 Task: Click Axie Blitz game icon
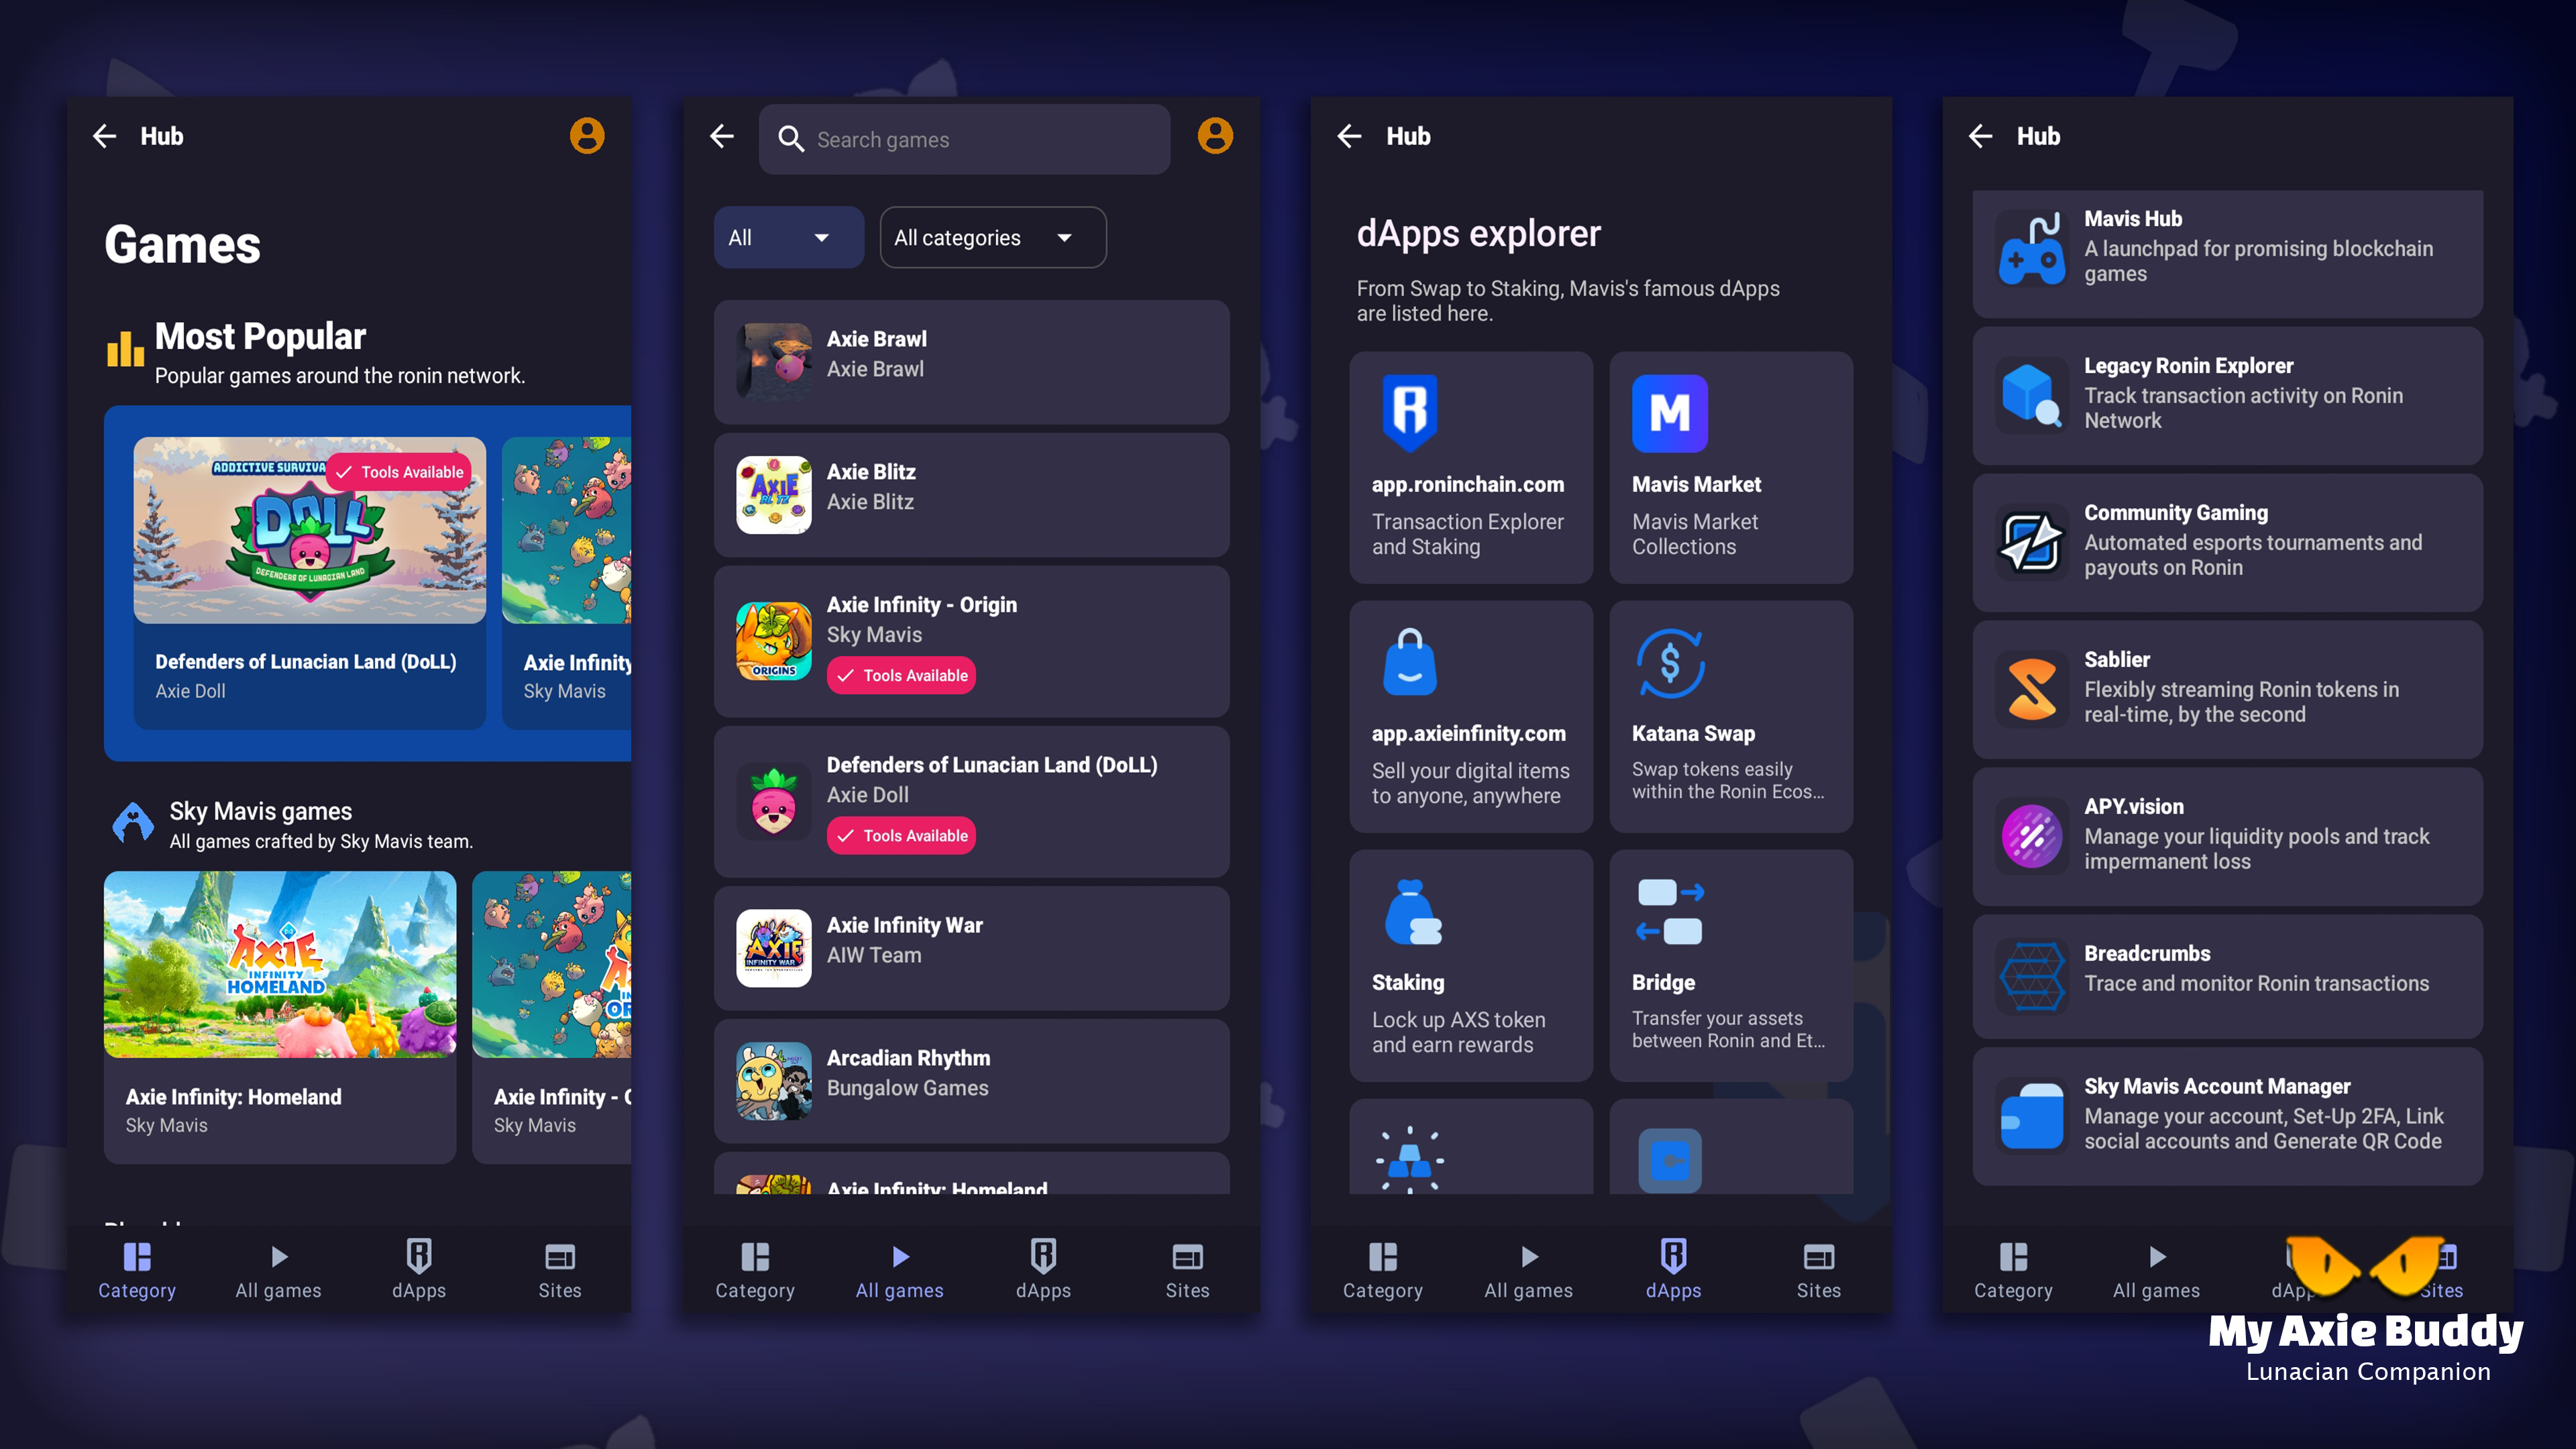click(774, 495)
